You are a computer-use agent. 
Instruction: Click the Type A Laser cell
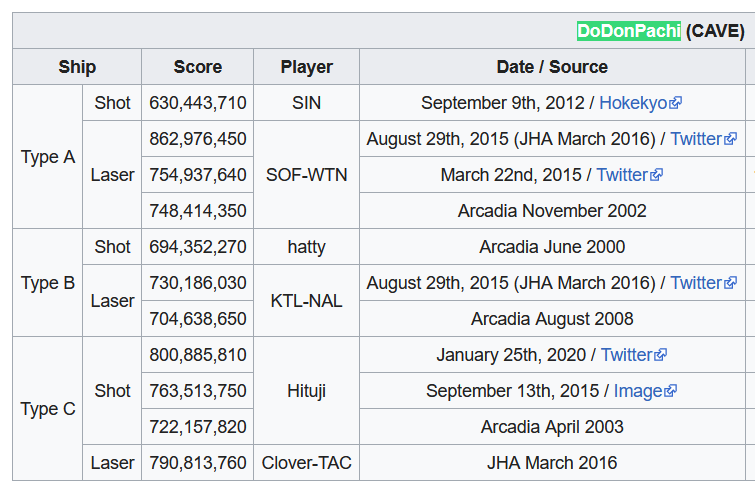point(112,175)
